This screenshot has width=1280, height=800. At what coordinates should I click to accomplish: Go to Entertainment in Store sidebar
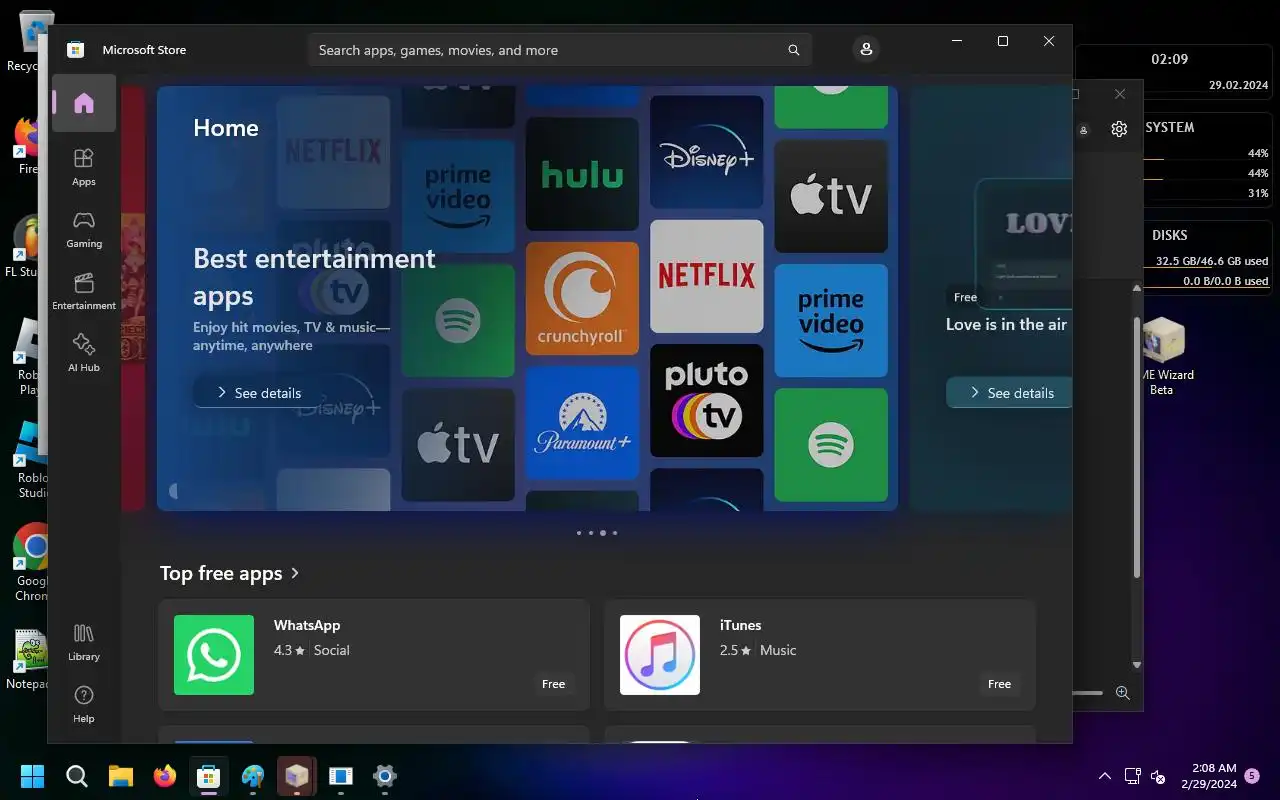pyautogui.click(x=84, y=290)
